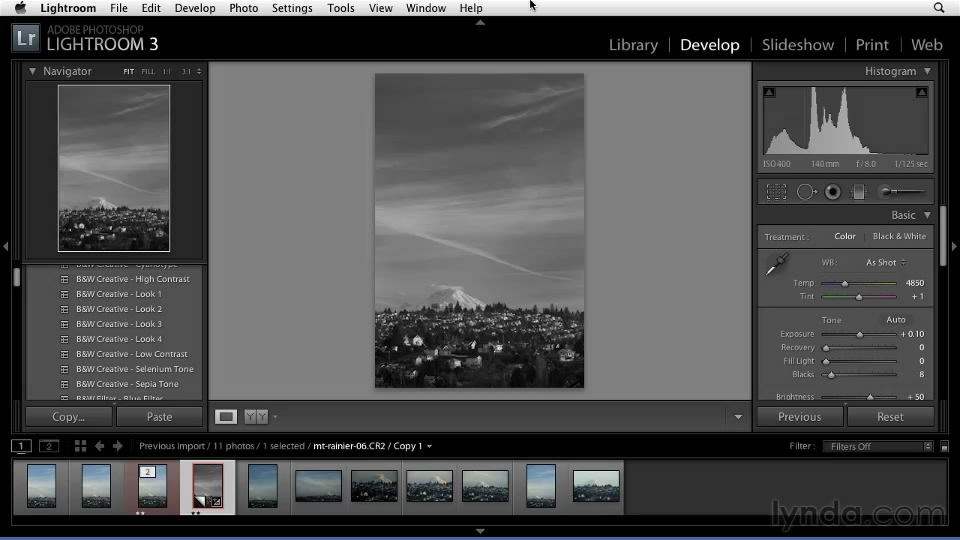The height and width of the screenshot is (540, 960).
Task: Collapse the Navigator panel
Action: click(32, 71)
